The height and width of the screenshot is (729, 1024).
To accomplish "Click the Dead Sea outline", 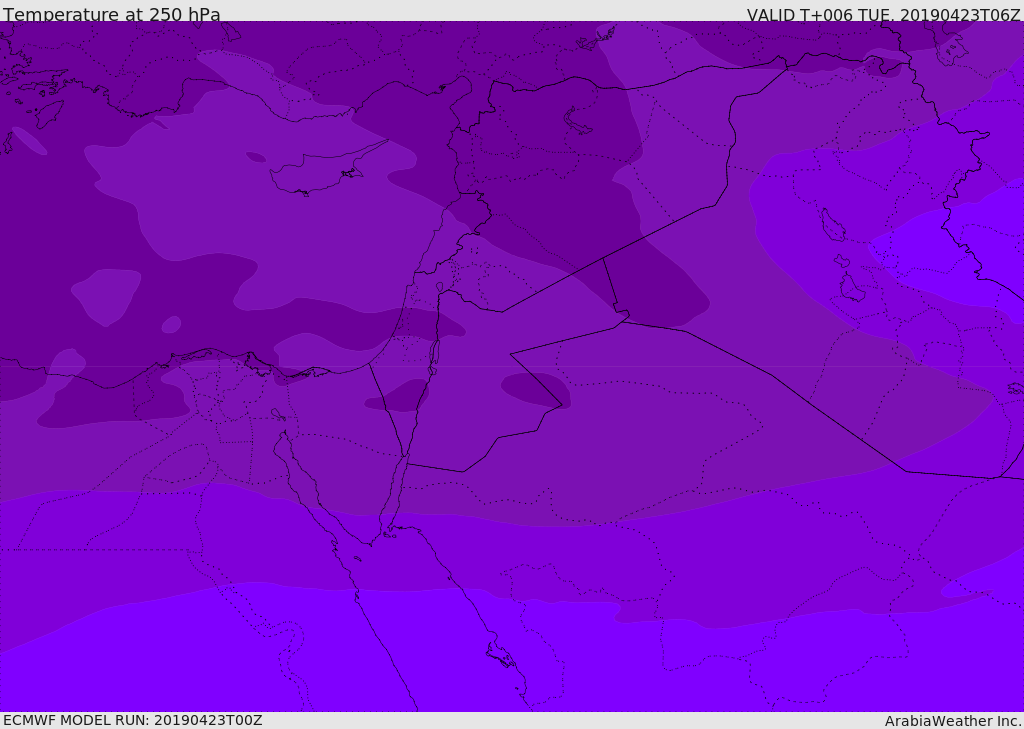I will point(435,353).
